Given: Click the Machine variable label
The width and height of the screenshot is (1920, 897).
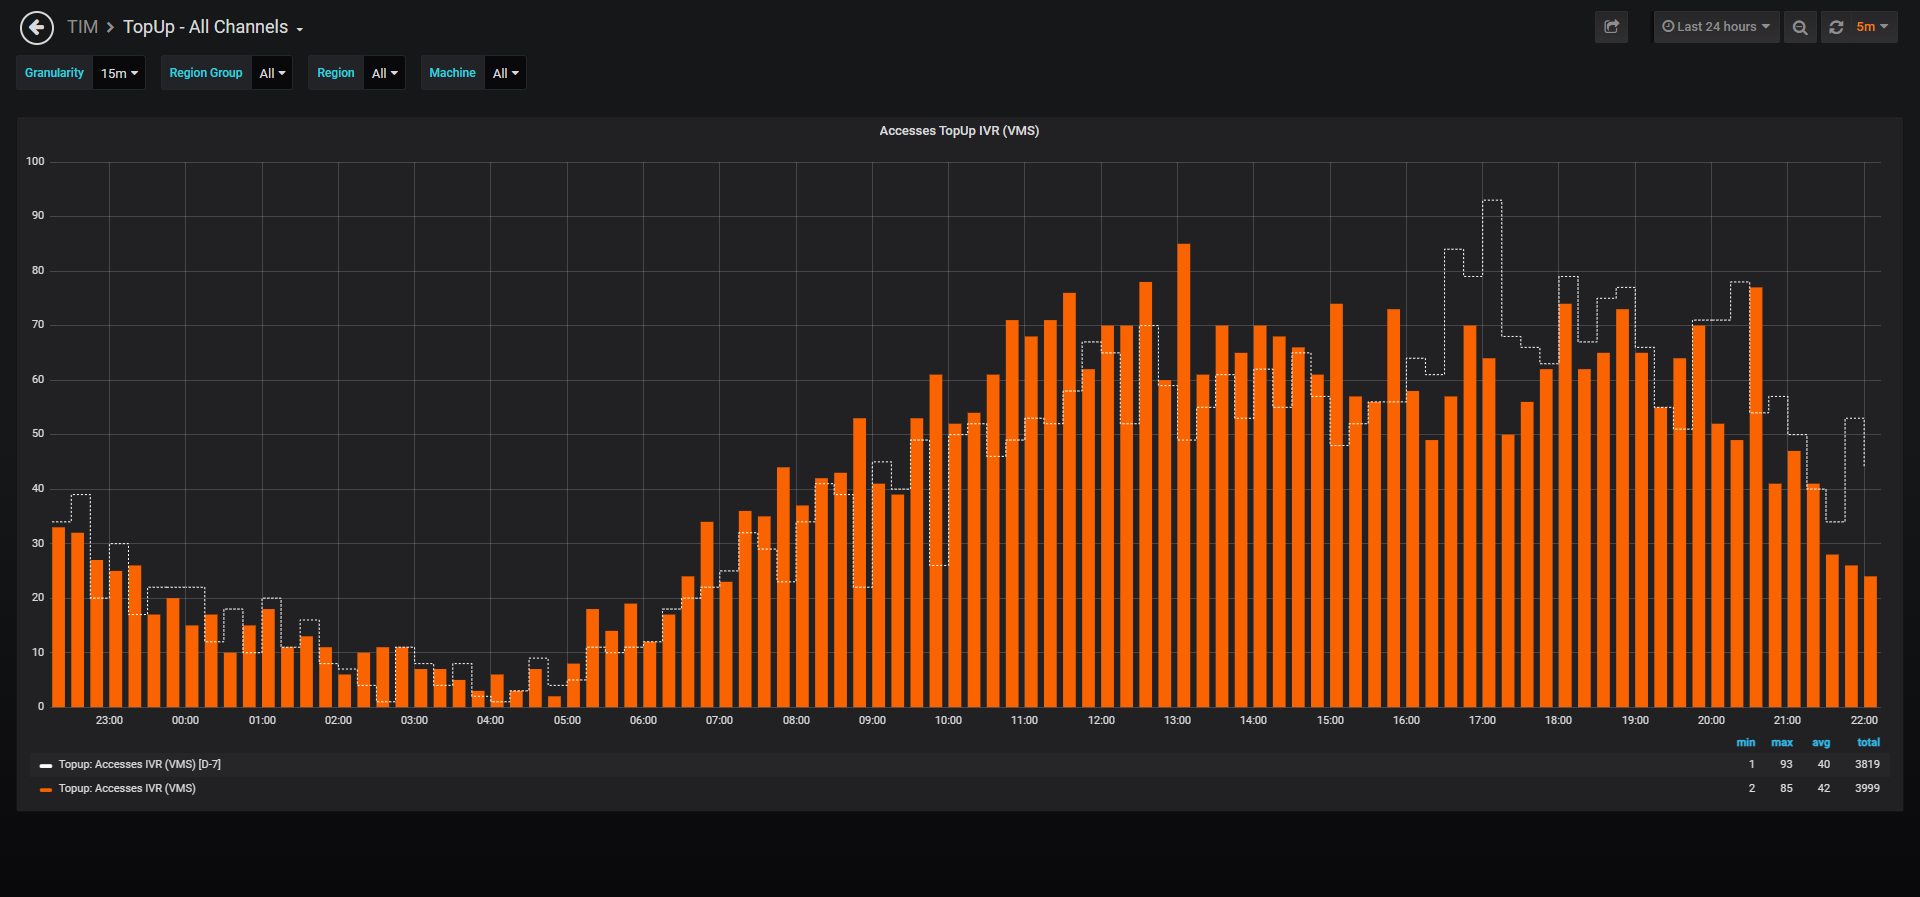Looking at the screenshot, I should click(x=452, y=73).
